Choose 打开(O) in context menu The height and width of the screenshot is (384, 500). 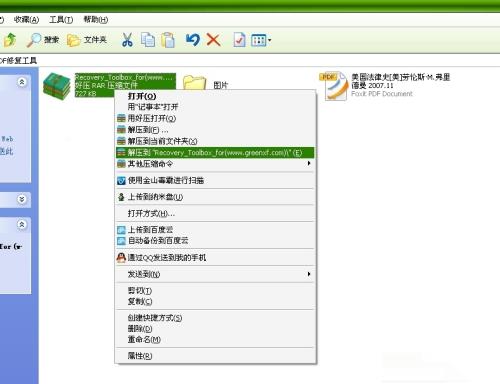(x=215, y=96)
